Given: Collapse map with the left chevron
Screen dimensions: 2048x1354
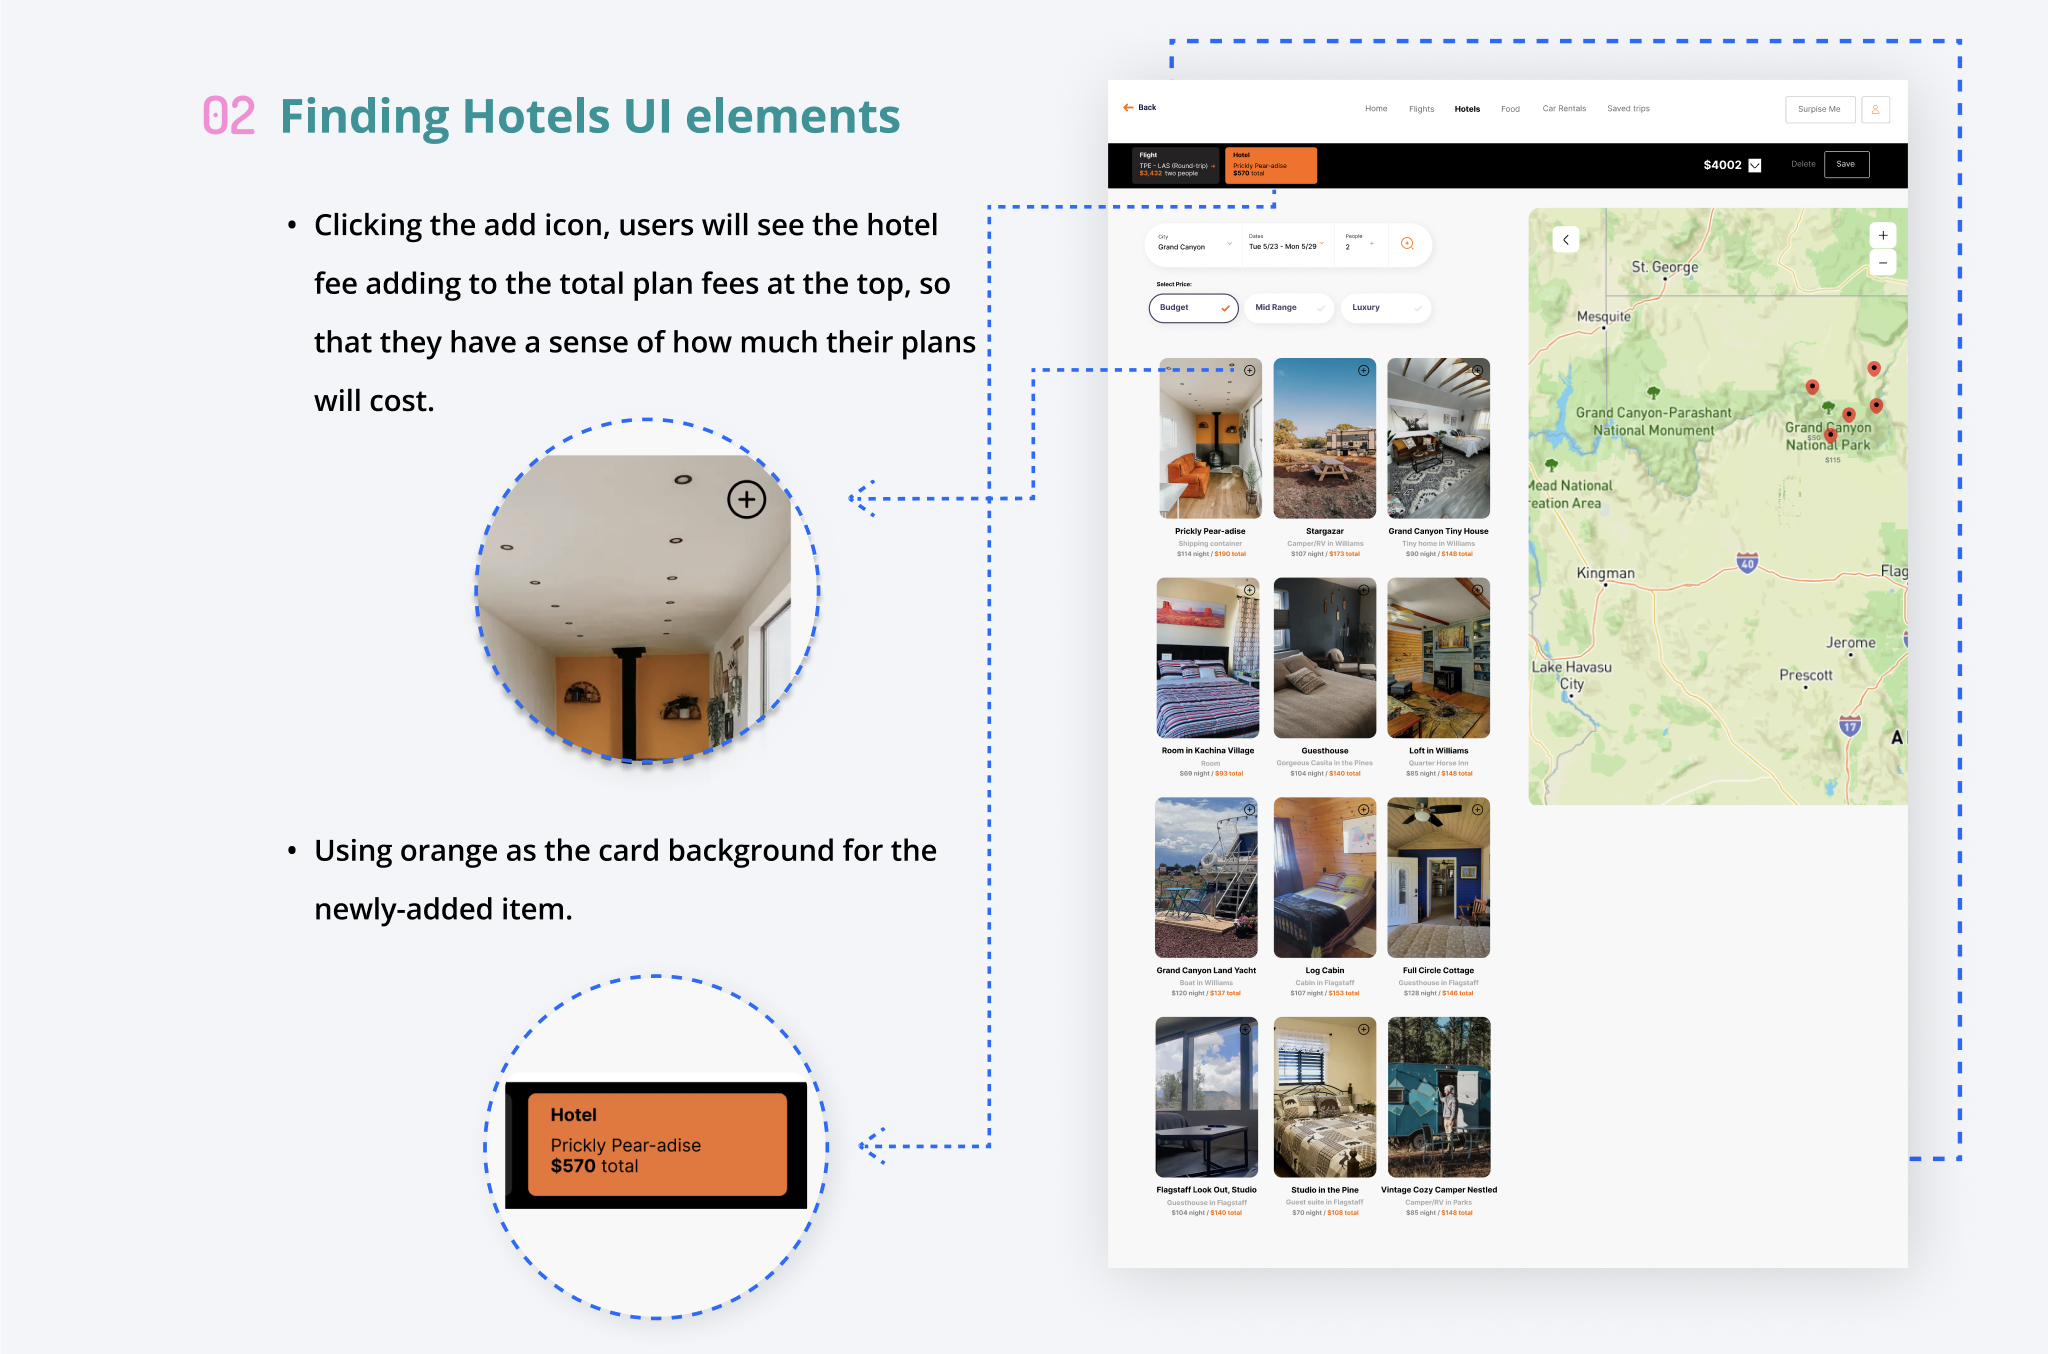Looking at the screenshot, I should click(x=1566, y=240).
